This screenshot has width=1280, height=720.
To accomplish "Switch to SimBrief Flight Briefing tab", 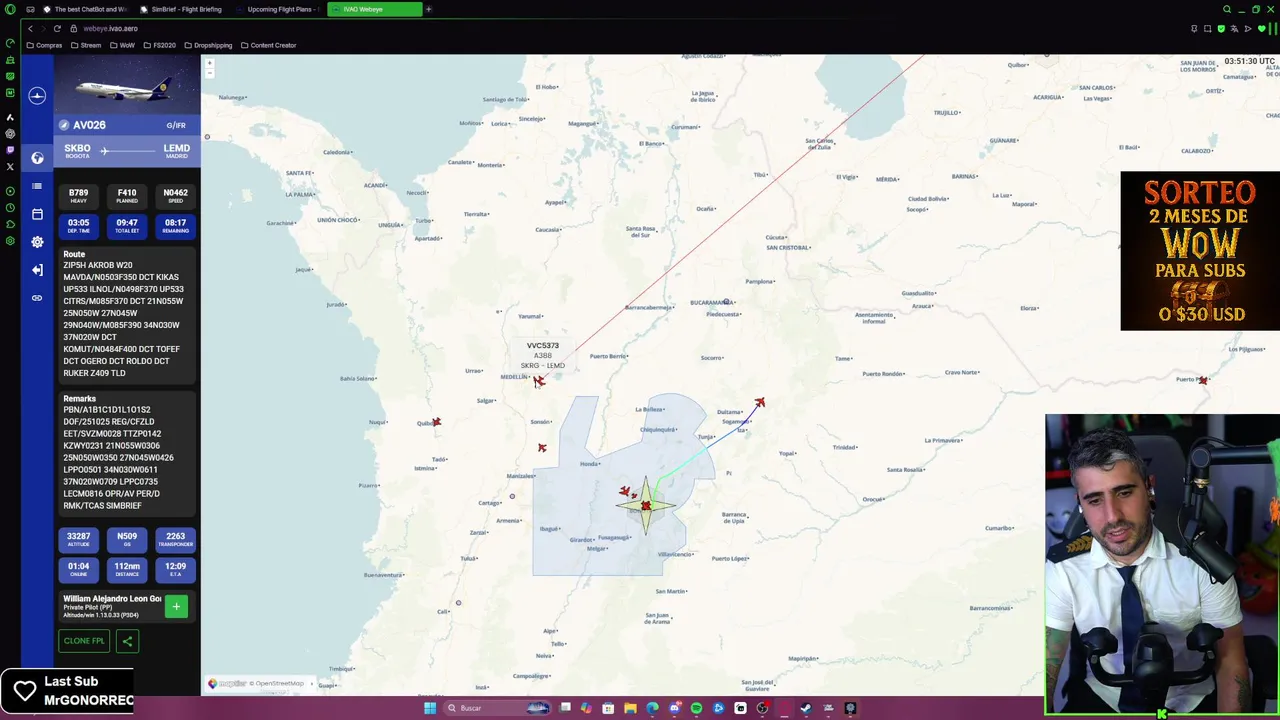I will 180,9.
